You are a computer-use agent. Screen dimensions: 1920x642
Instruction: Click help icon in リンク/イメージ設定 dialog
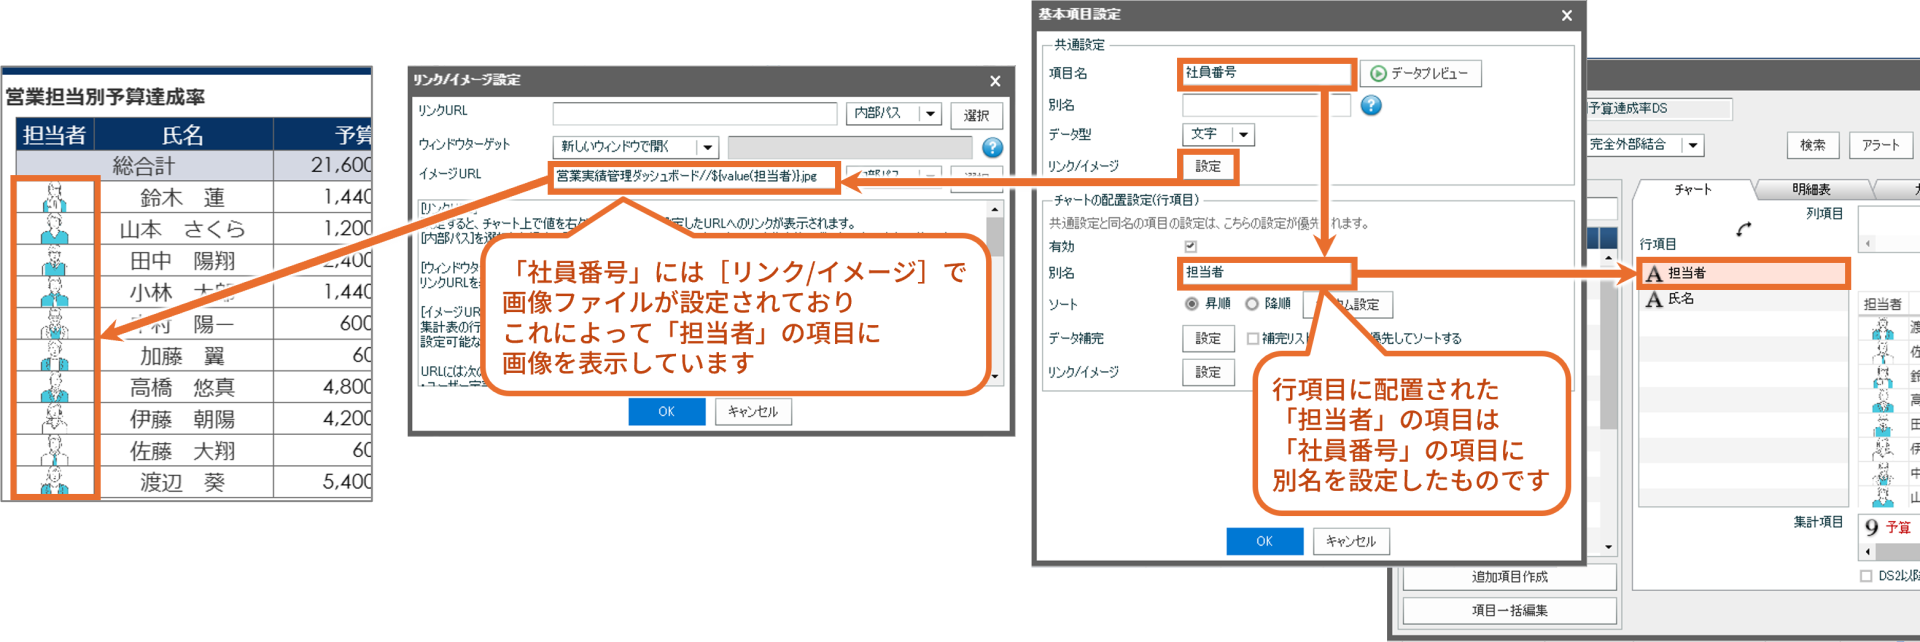pos(992,148)
